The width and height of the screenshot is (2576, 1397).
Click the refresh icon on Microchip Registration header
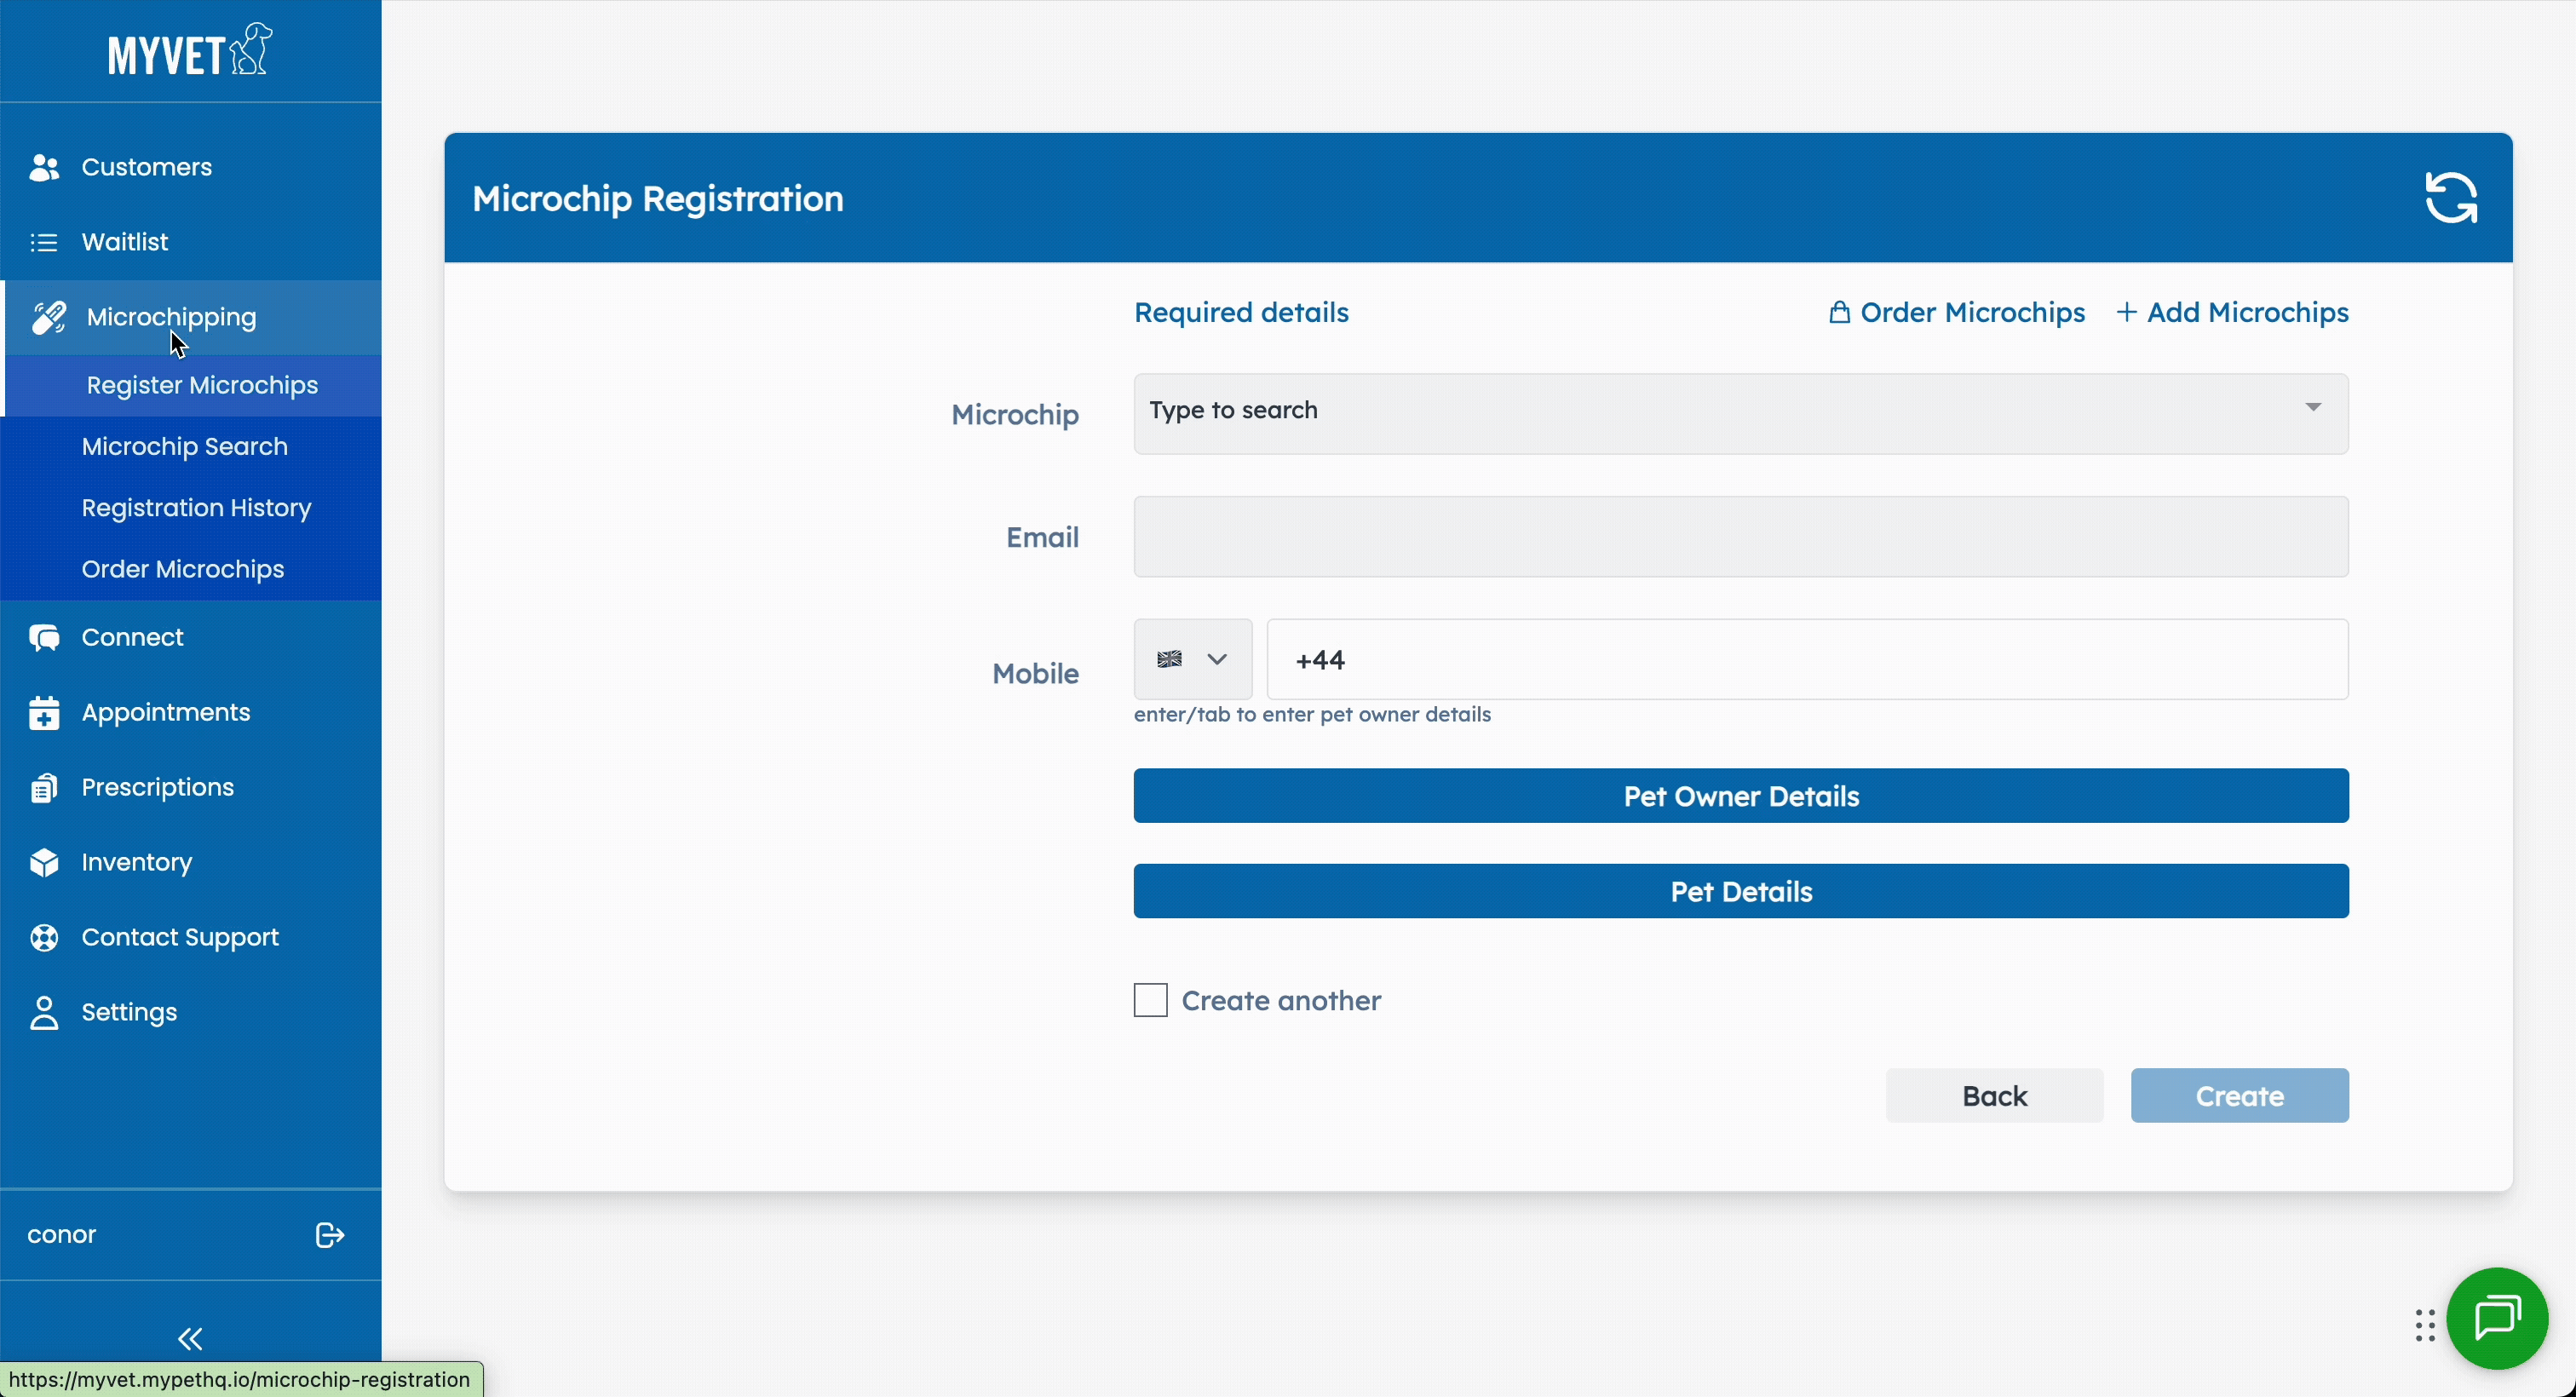(x=2450, y=196)
